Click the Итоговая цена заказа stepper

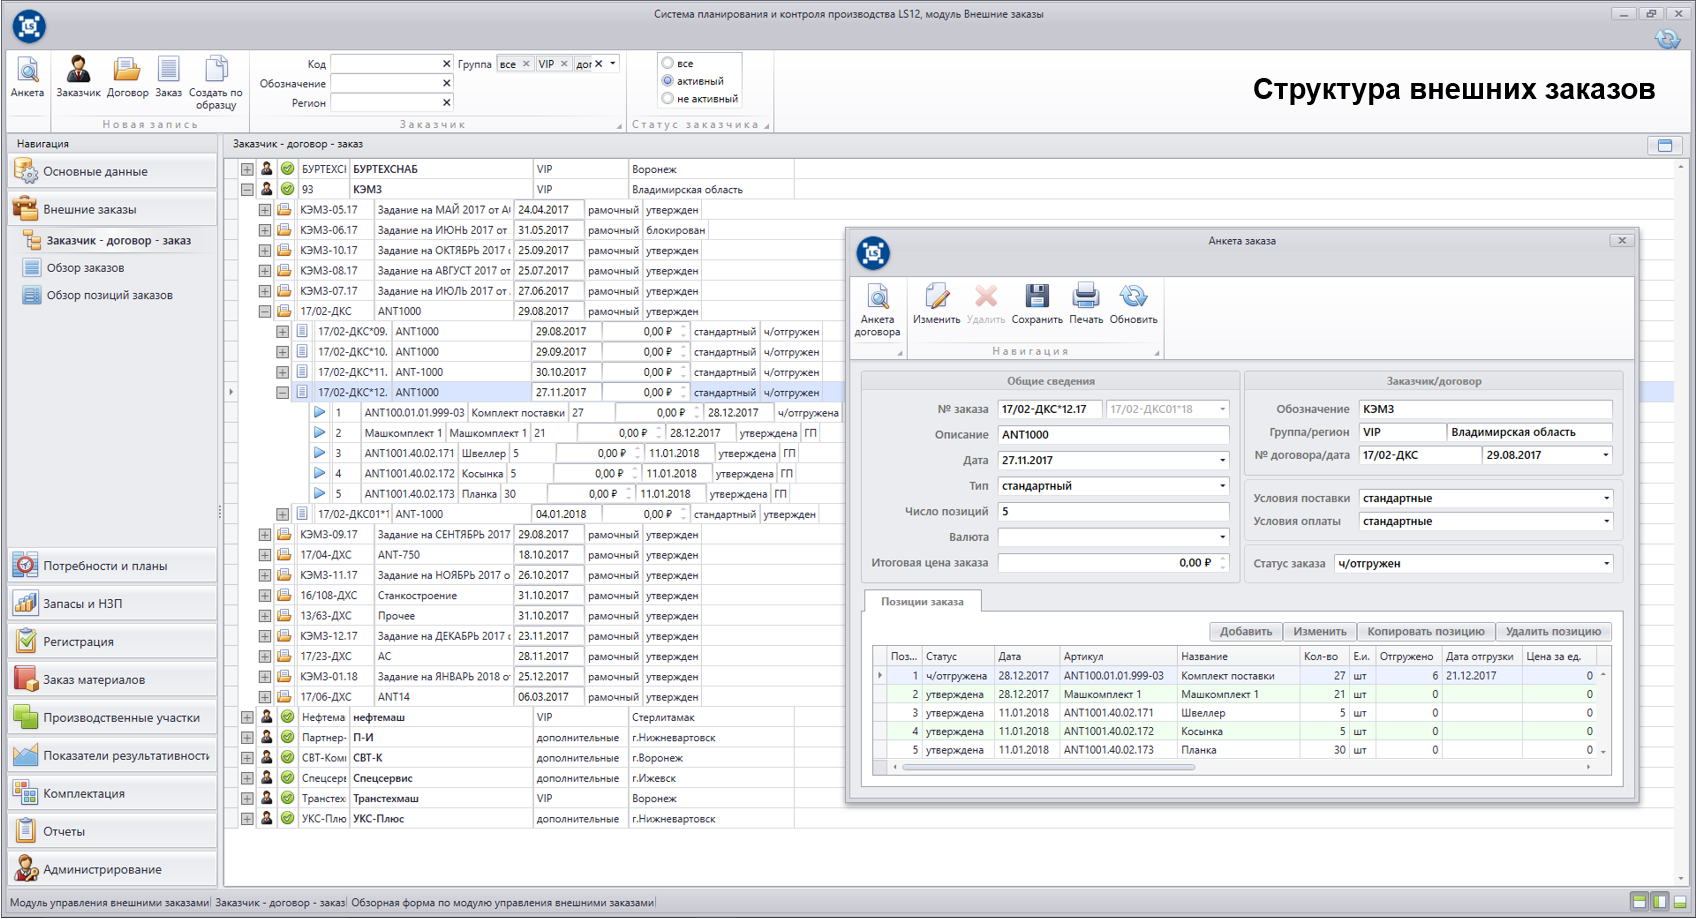point(1222,563)
